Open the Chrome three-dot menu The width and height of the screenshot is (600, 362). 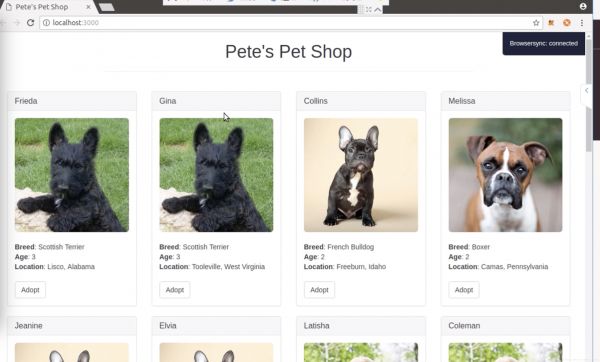click(x=582, y=23)
